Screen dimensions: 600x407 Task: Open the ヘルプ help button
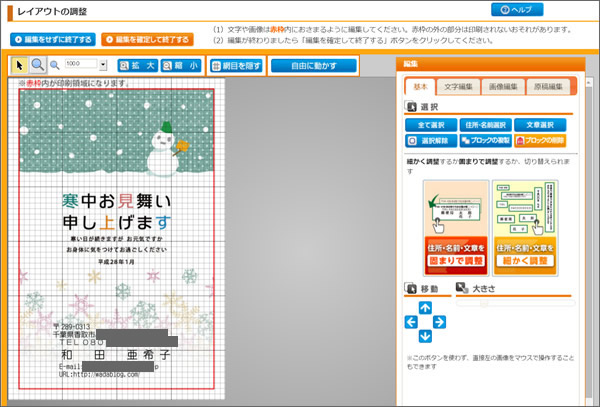(x=517, y=10)
